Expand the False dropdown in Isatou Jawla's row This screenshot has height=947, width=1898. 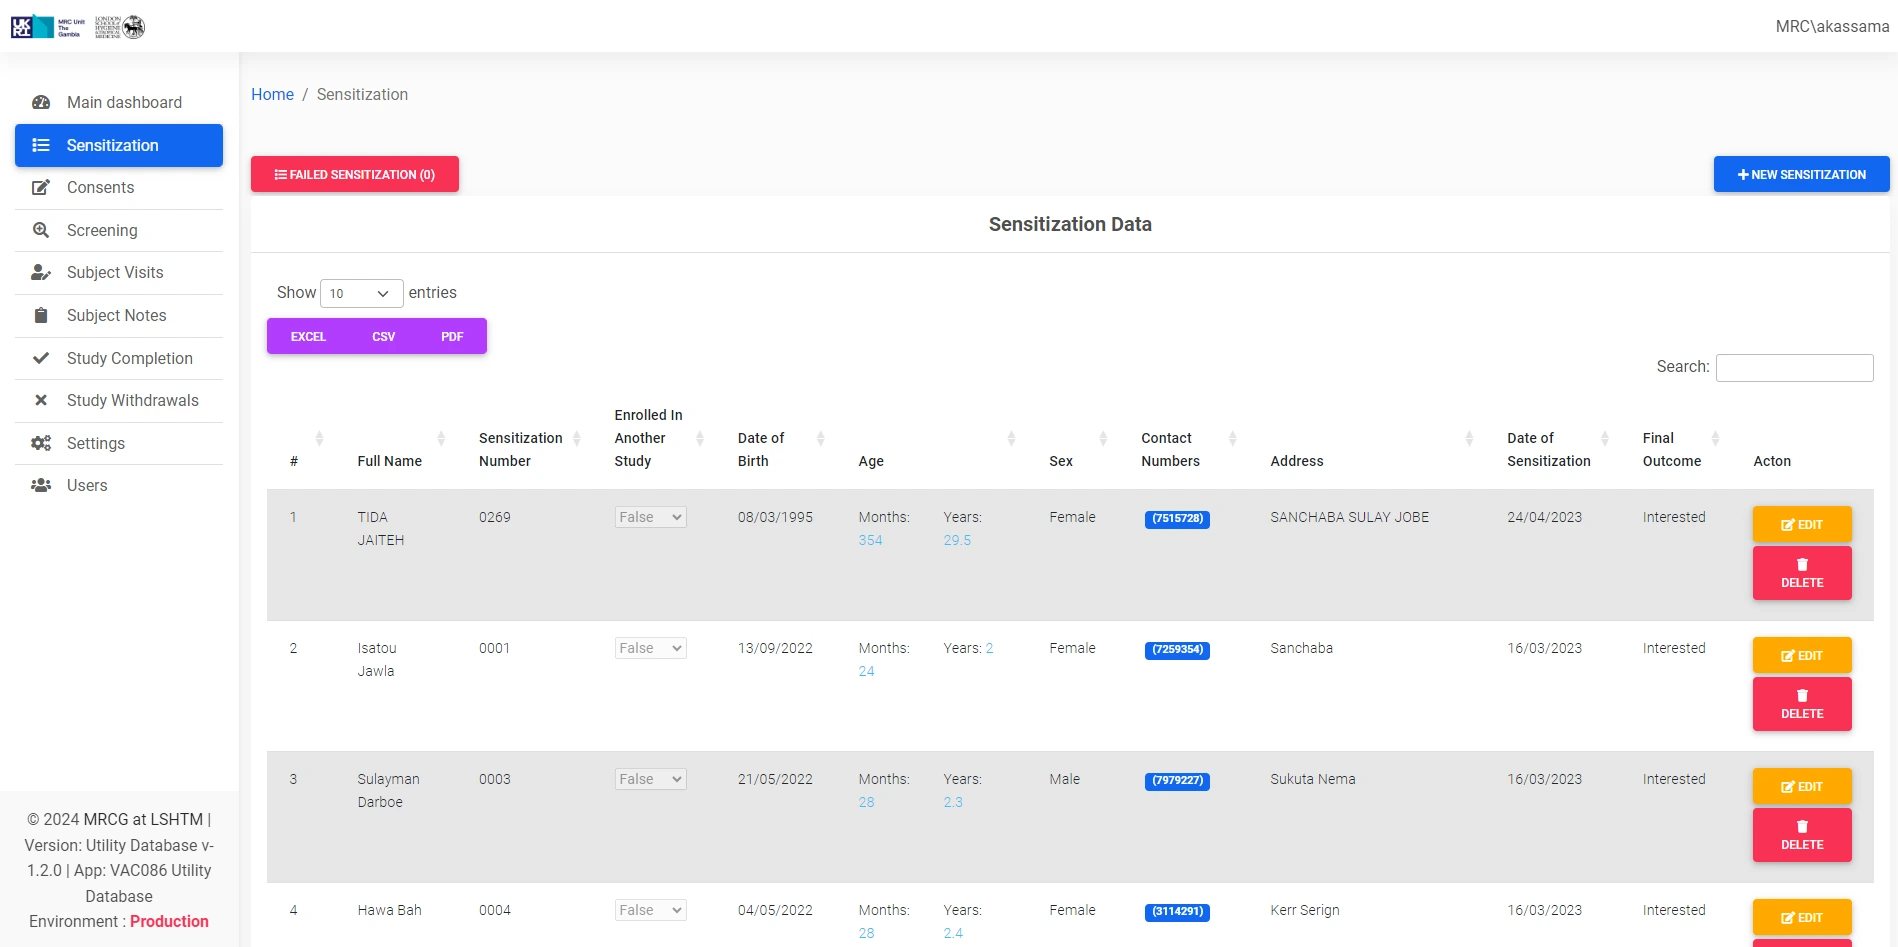[x=650, y=648]
